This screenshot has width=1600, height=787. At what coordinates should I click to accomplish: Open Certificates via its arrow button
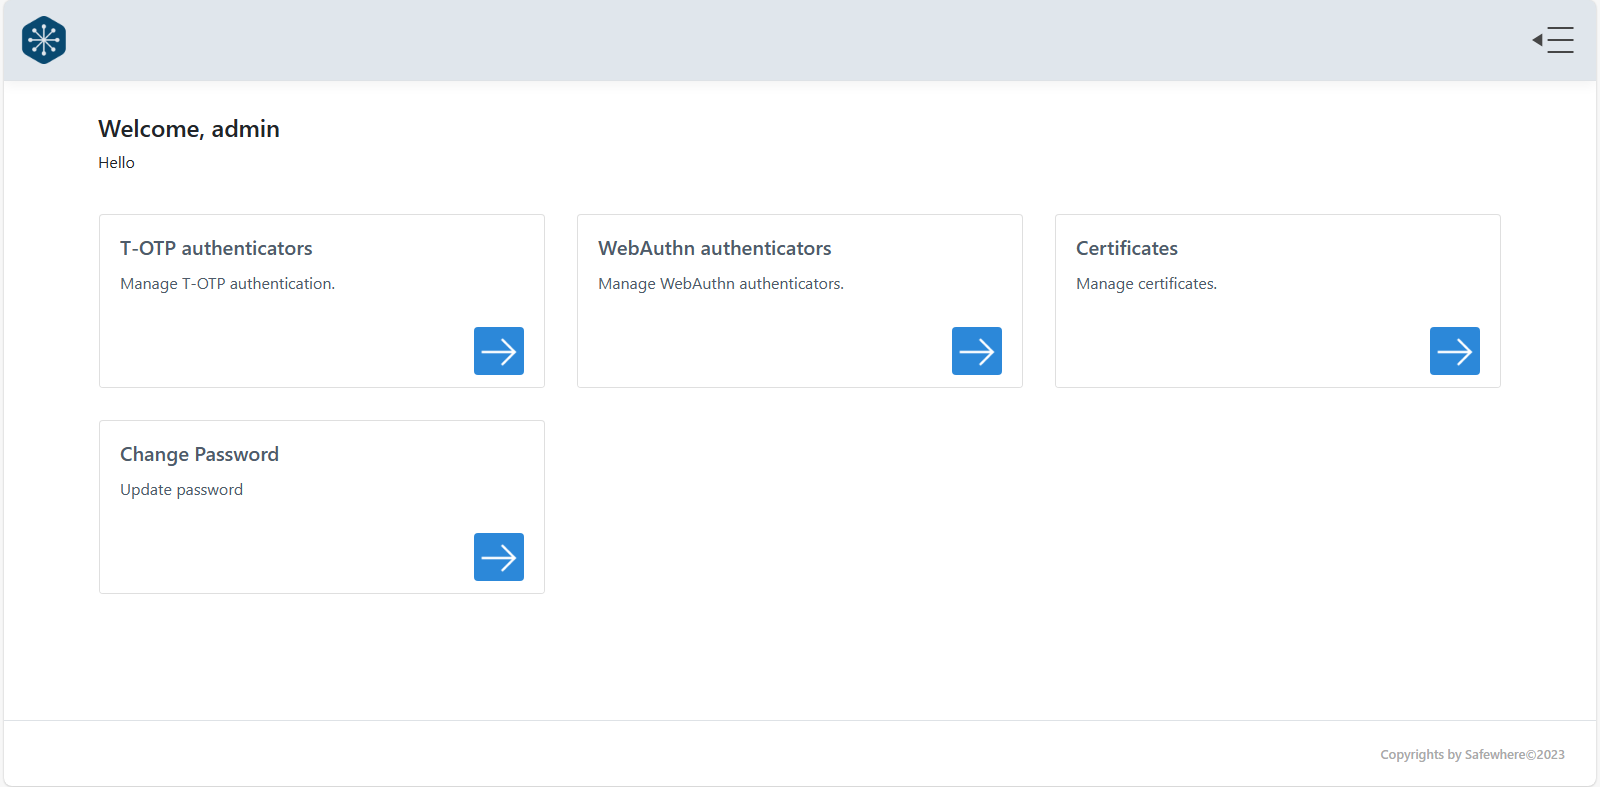point(1454,351)
